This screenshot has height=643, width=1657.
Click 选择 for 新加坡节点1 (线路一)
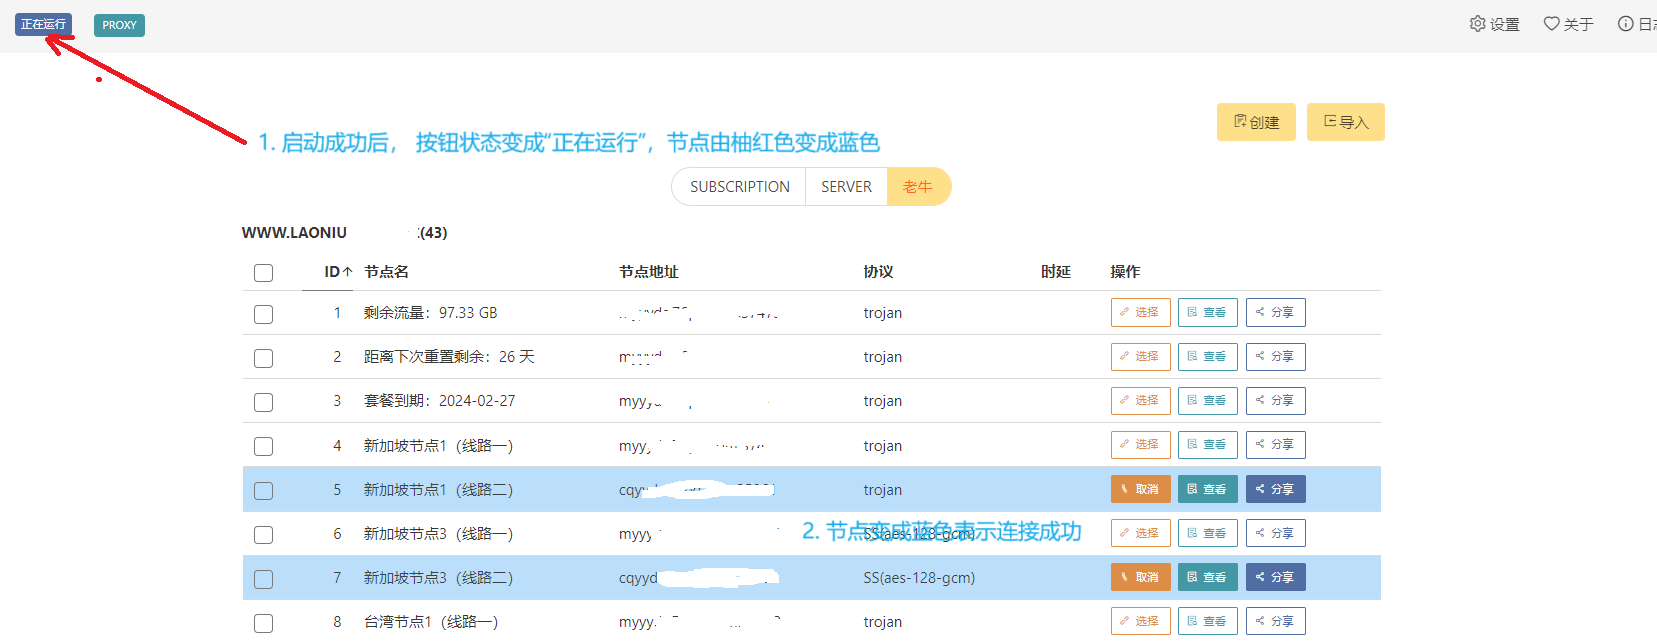tap(1140, 445)
